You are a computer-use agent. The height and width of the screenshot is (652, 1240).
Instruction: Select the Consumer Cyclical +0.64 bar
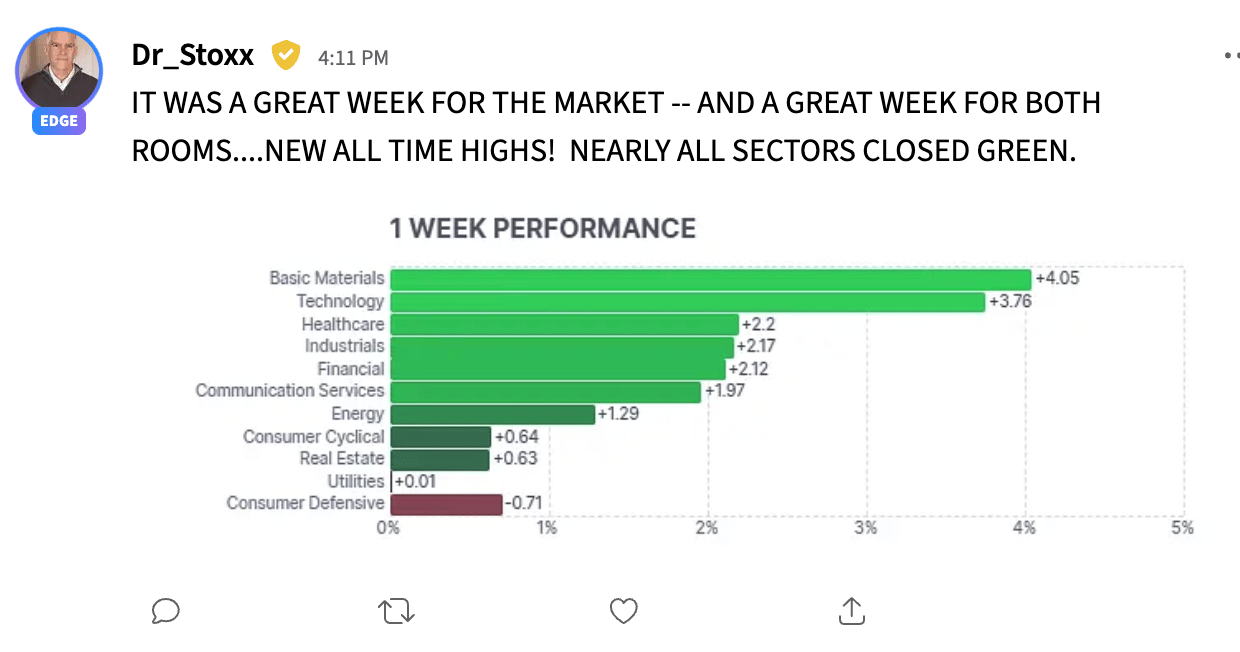coord(440,437)
